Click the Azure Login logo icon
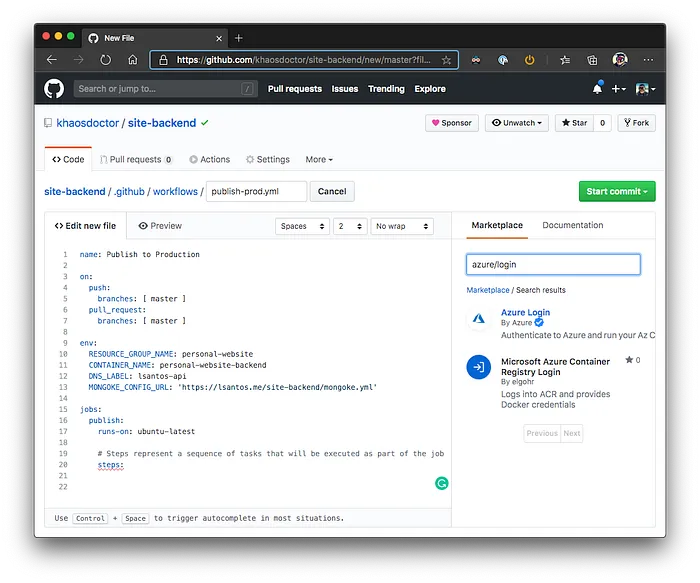The width and height of the screenshot is (700, 583). (479, 318)
